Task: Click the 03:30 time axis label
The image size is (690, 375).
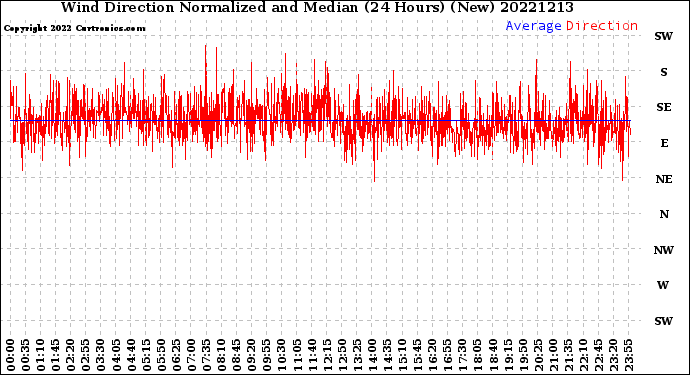Action: pyautogui.click(x=101, y=355)
